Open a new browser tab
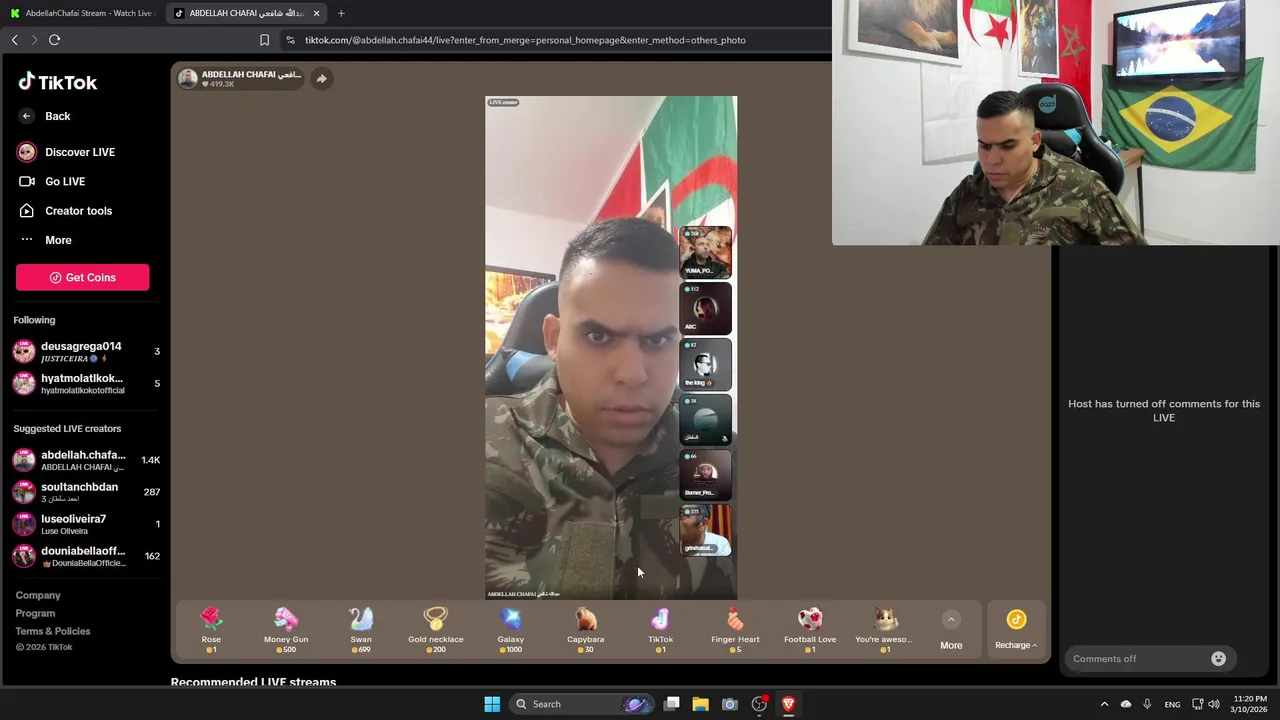Screen dimensions: 1280x720 coord(341,13)
